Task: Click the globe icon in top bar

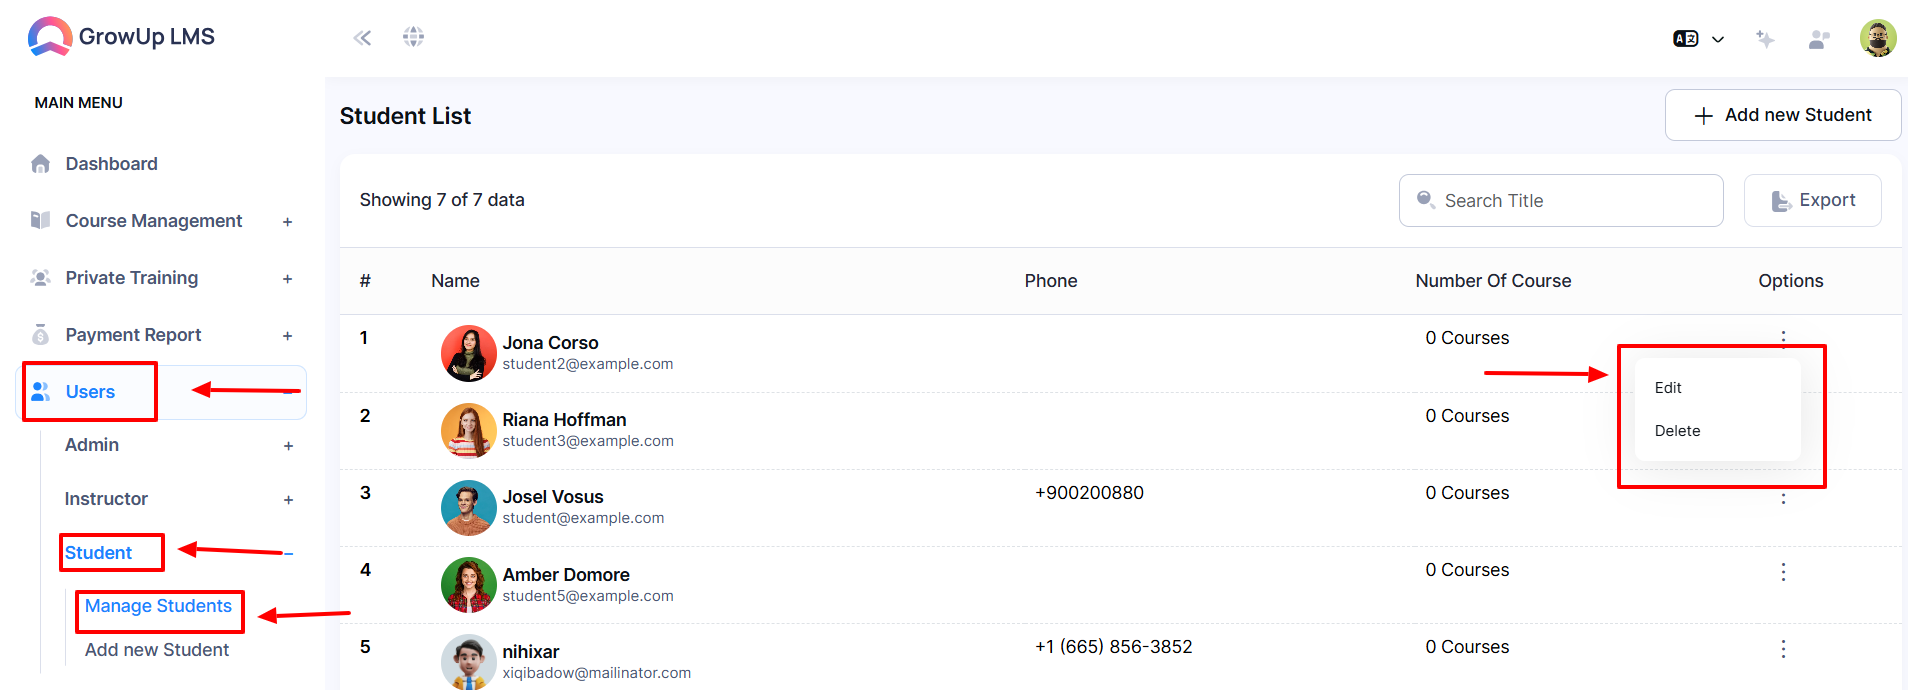Action: (413, 37)
